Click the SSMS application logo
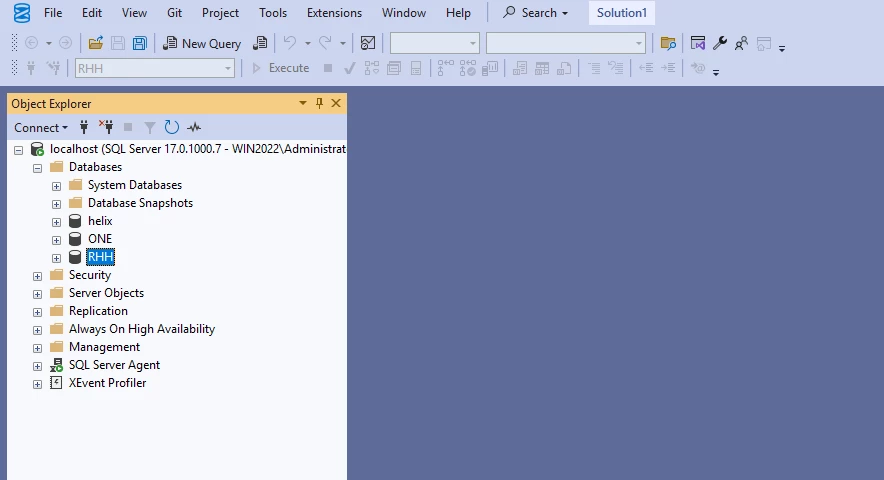 coord(22,13)
